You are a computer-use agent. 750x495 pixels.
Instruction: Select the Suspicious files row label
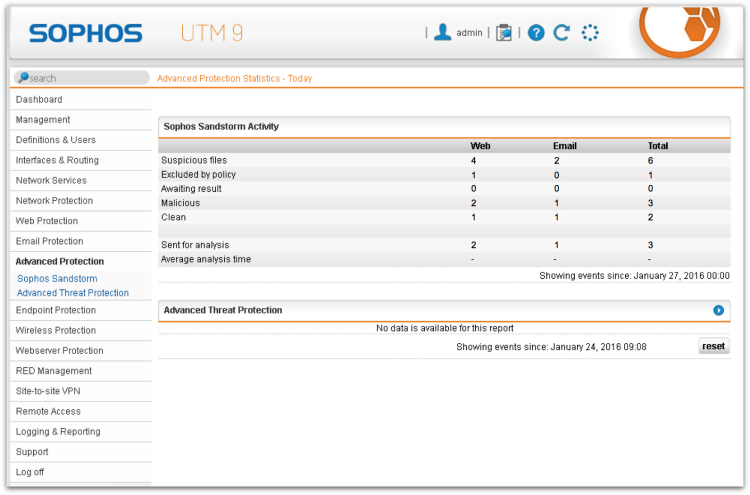194,160
